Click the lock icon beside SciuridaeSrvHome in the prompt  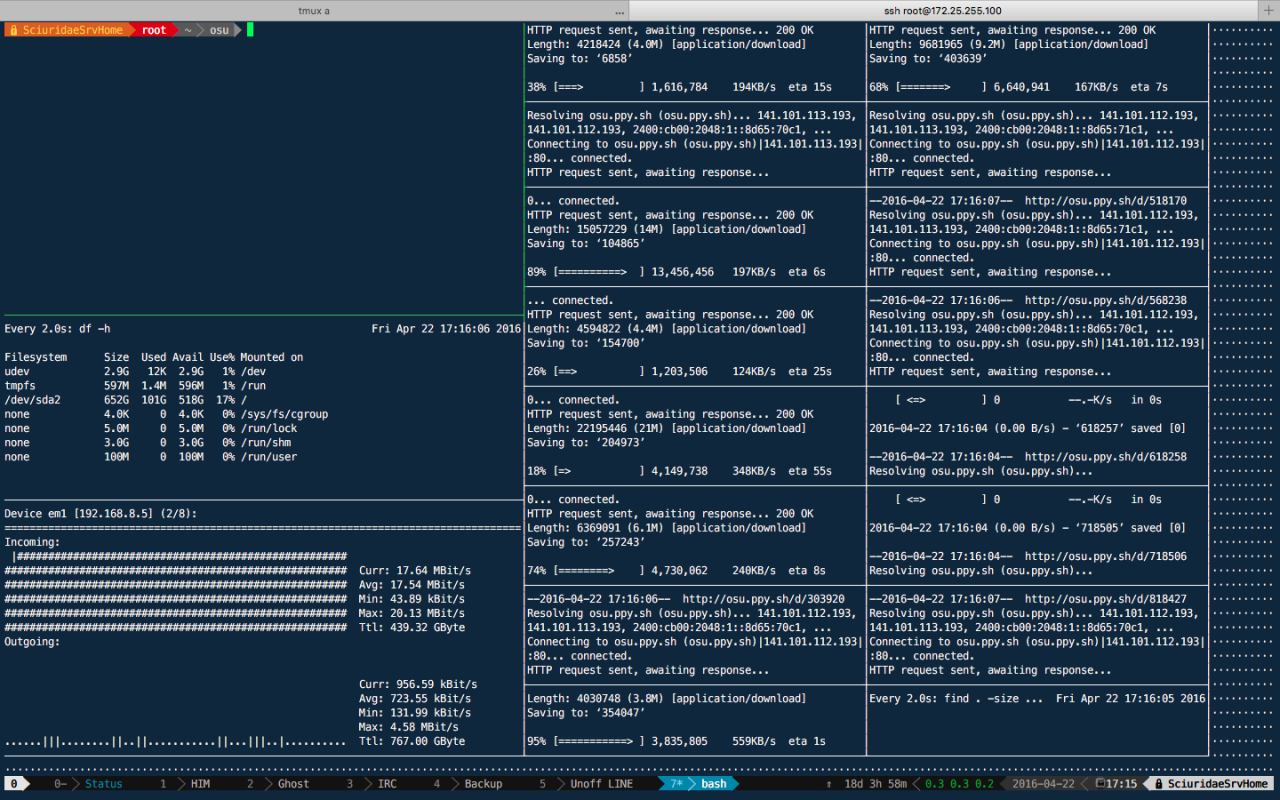(12, 30)
